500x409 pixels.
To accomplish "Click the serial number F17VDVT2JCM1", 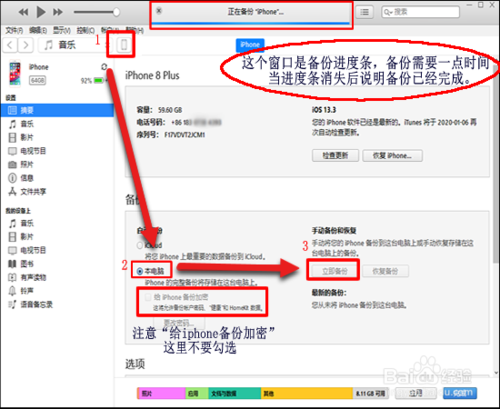I will [185, 135].
